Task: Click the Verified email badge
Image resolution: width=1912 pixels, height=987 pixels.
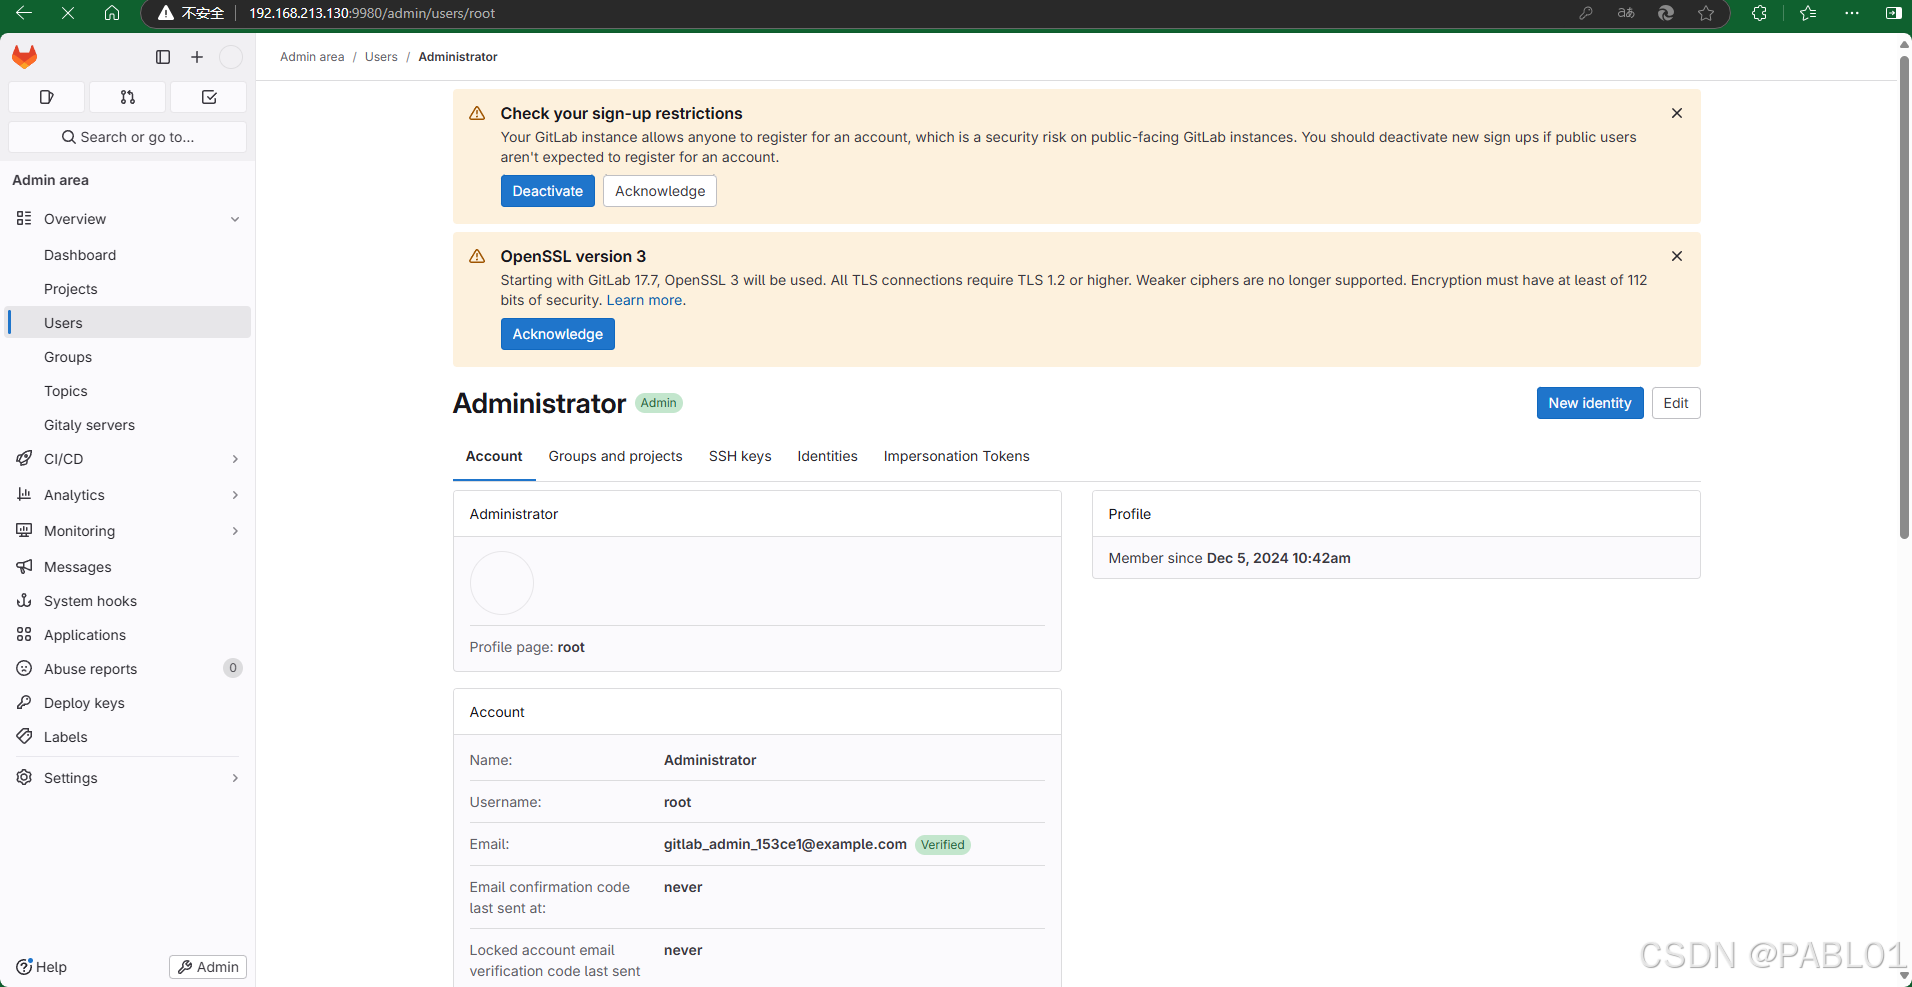Action: point(943,845)
